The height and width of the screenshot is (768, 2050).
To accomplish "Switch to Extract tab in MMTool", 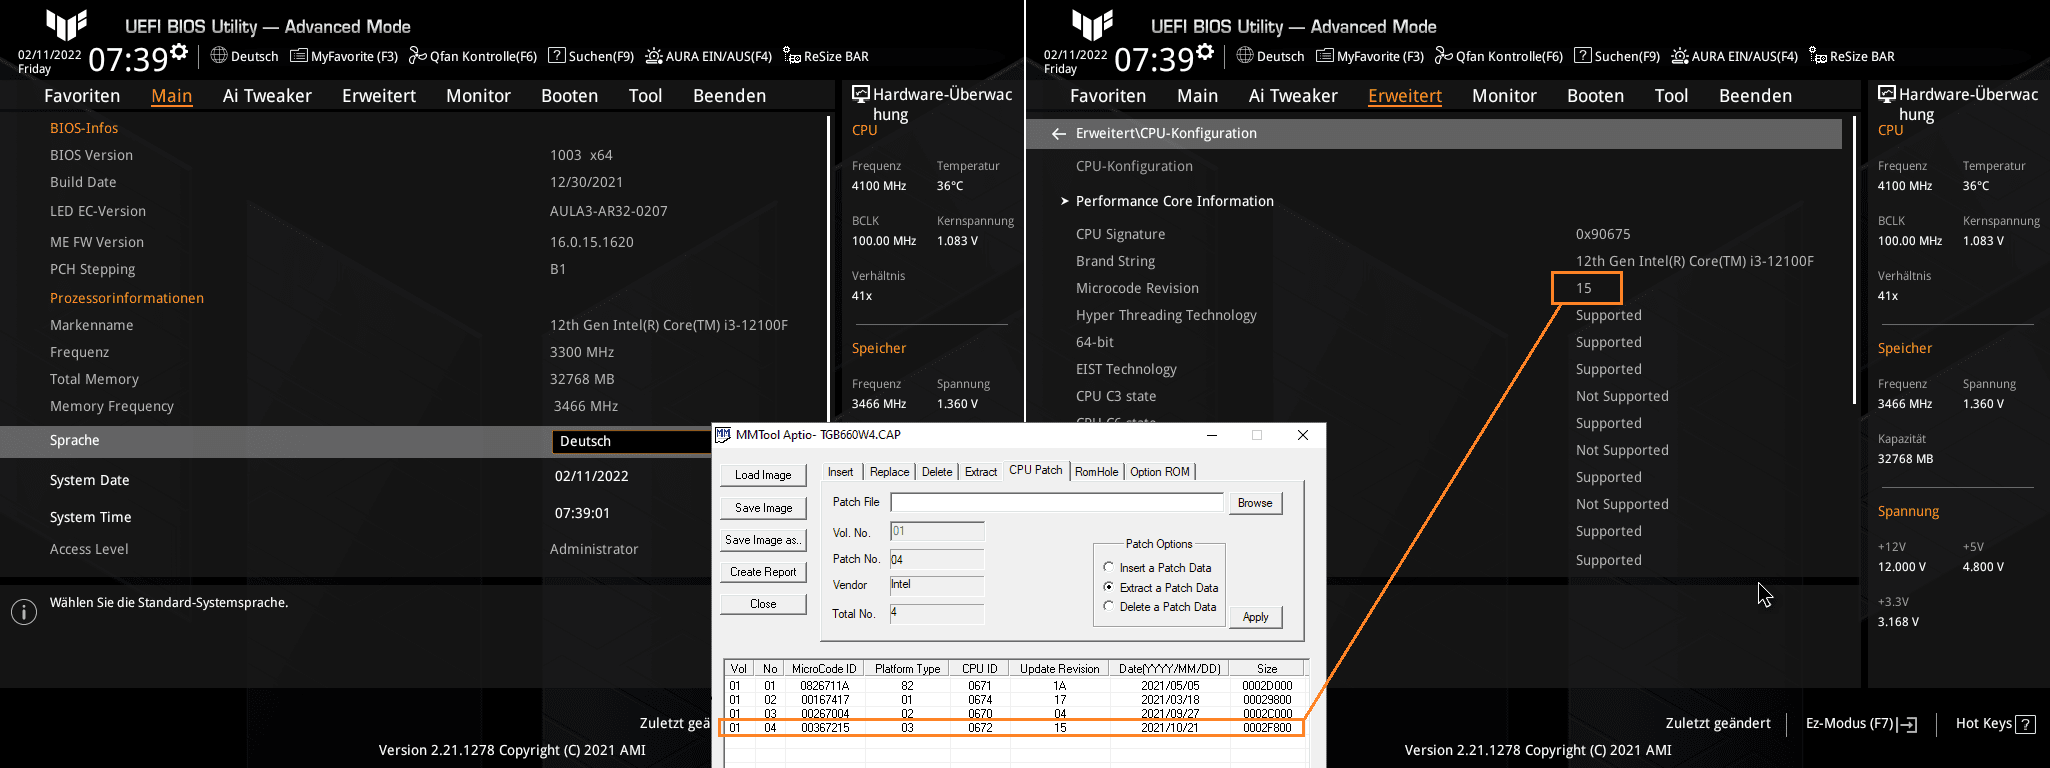I will click(x=980, y=472).
